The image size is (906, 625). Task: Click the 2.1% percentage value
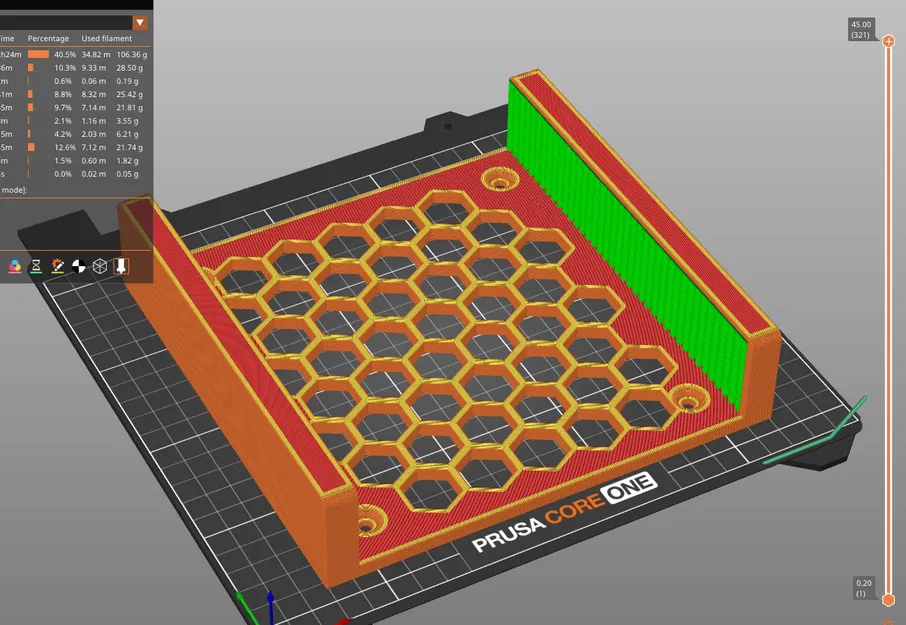[62, 121]
